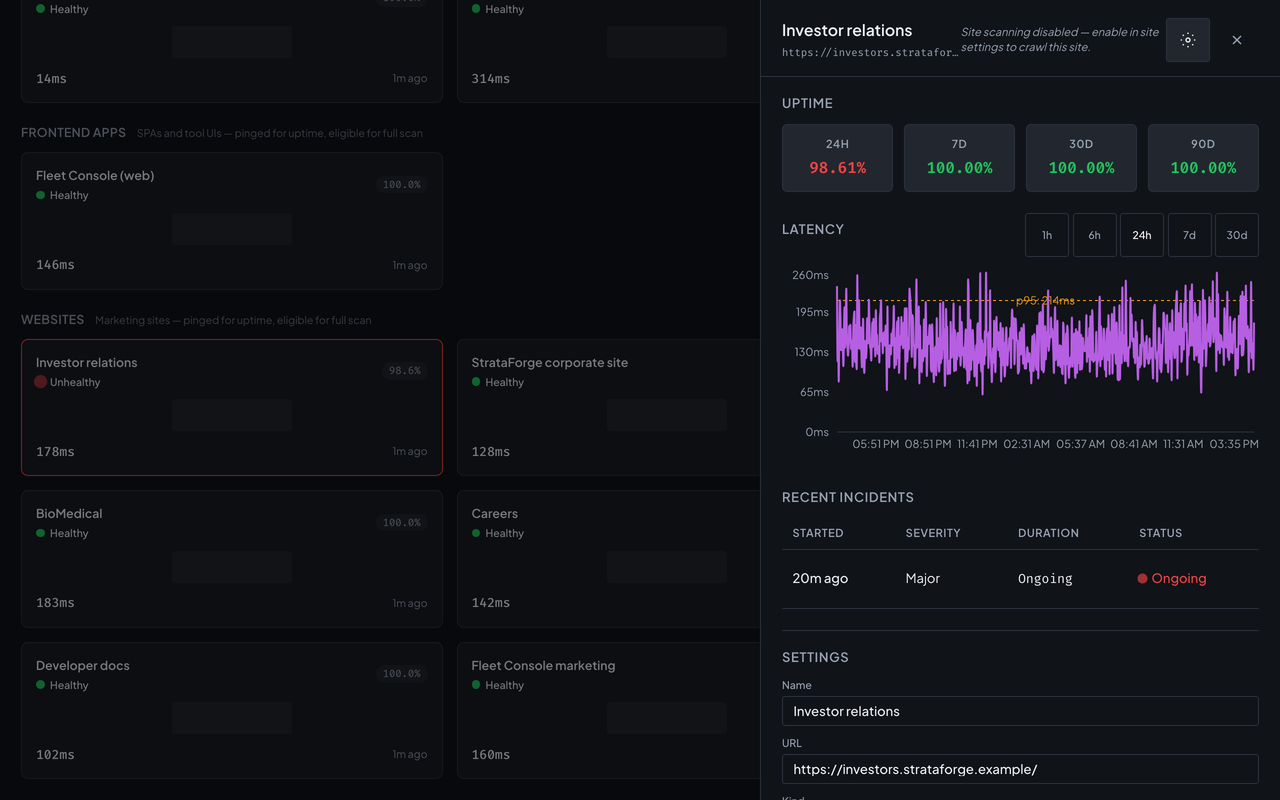Switch latency range to 6h
The image size is (1280, 800).
pos(1095,235)
